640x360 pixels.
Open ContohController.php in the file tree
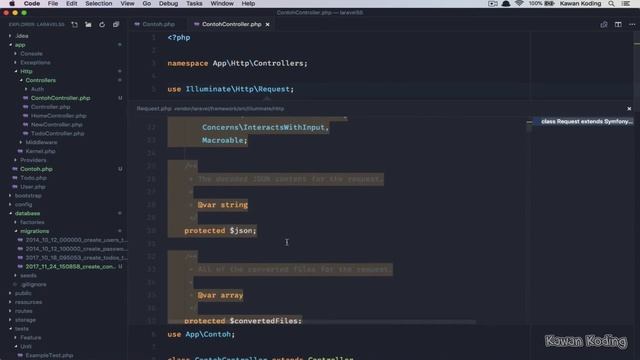(x=60, y=98)
